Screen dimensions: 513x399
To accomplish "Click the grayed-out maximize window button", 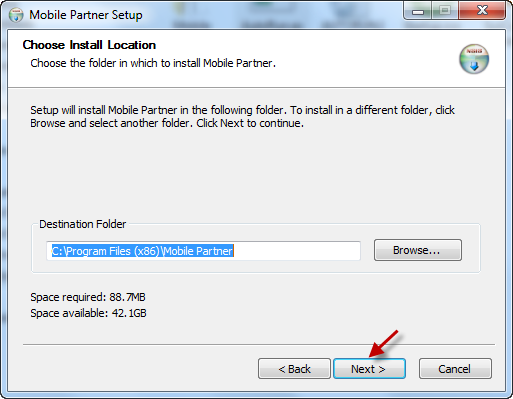I will click(445, 11).
